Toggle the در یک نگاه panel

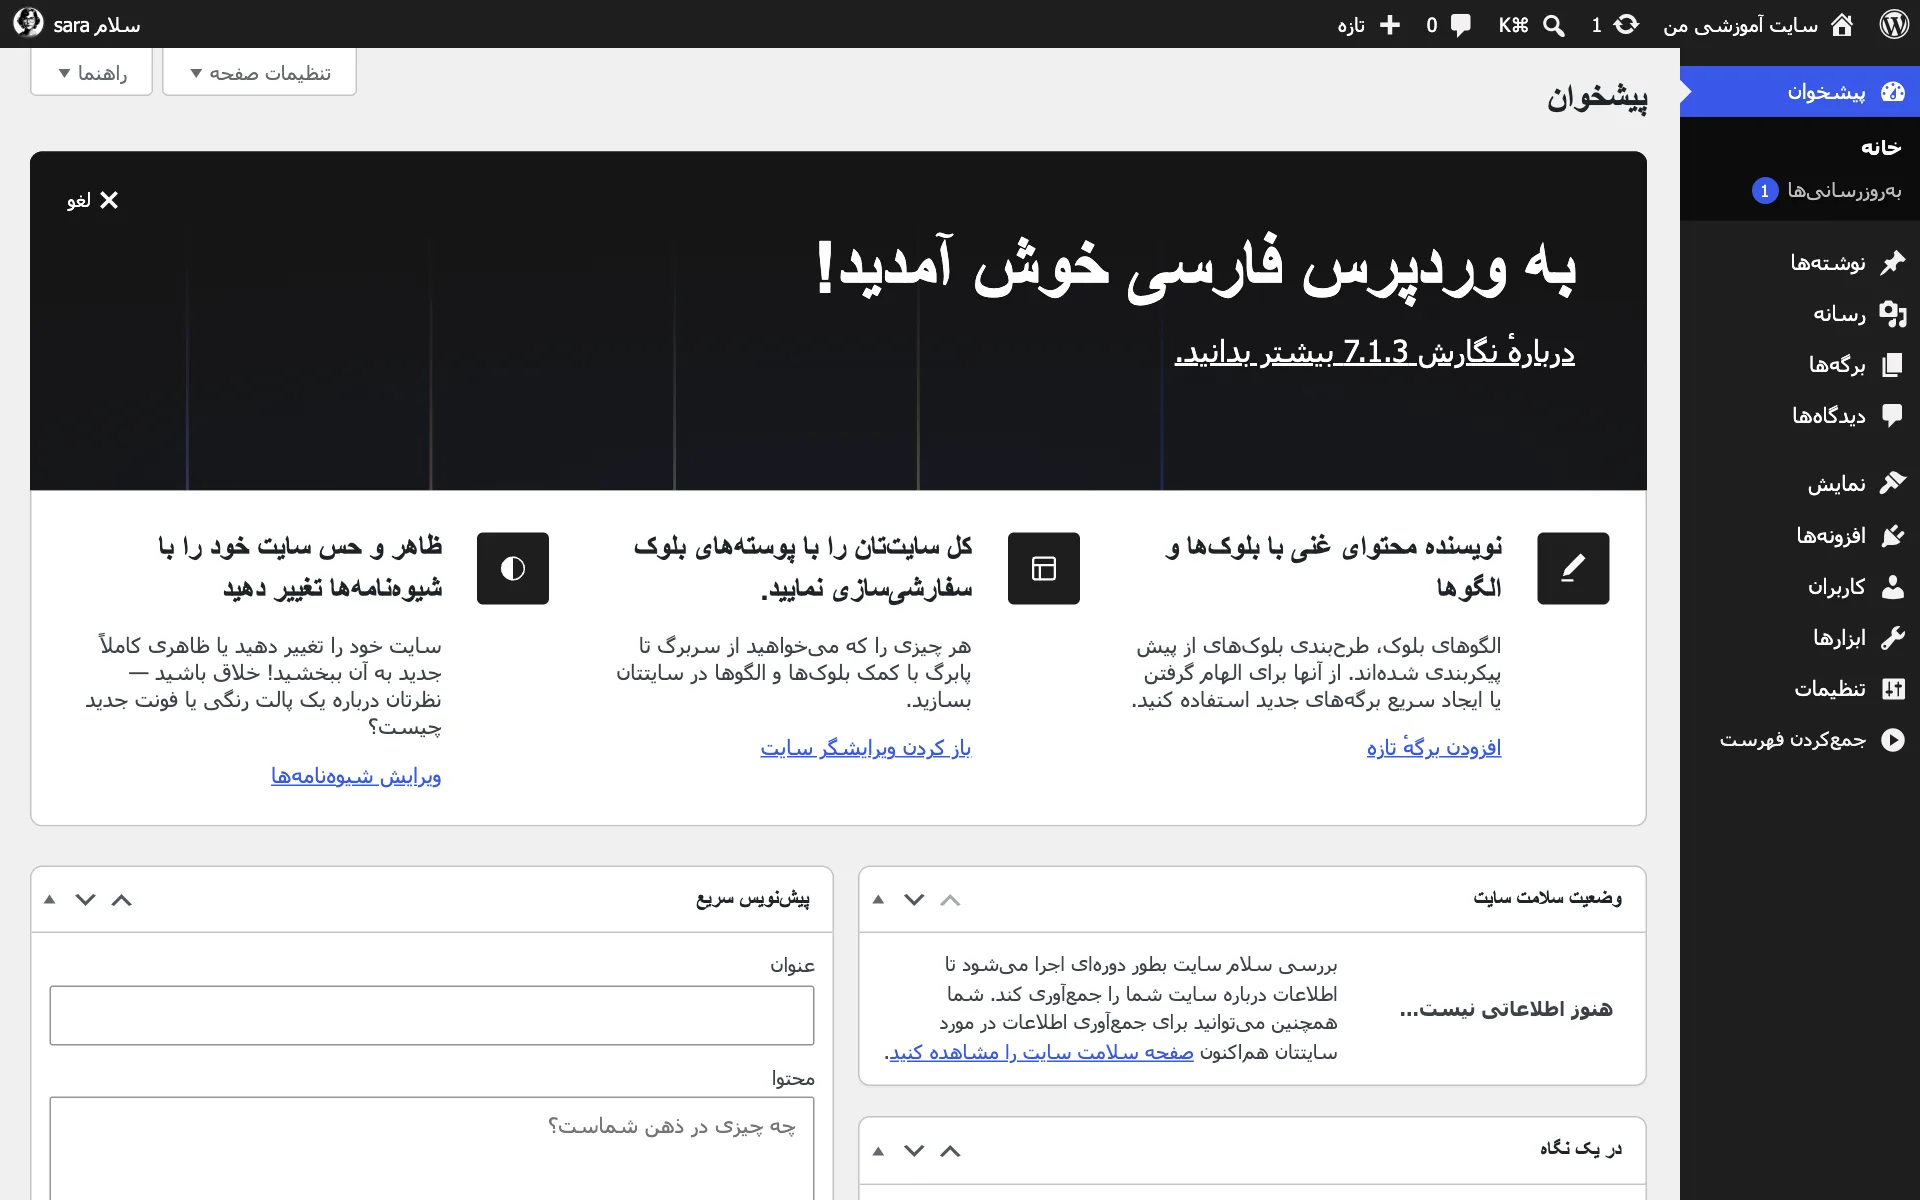[878, 1151]
